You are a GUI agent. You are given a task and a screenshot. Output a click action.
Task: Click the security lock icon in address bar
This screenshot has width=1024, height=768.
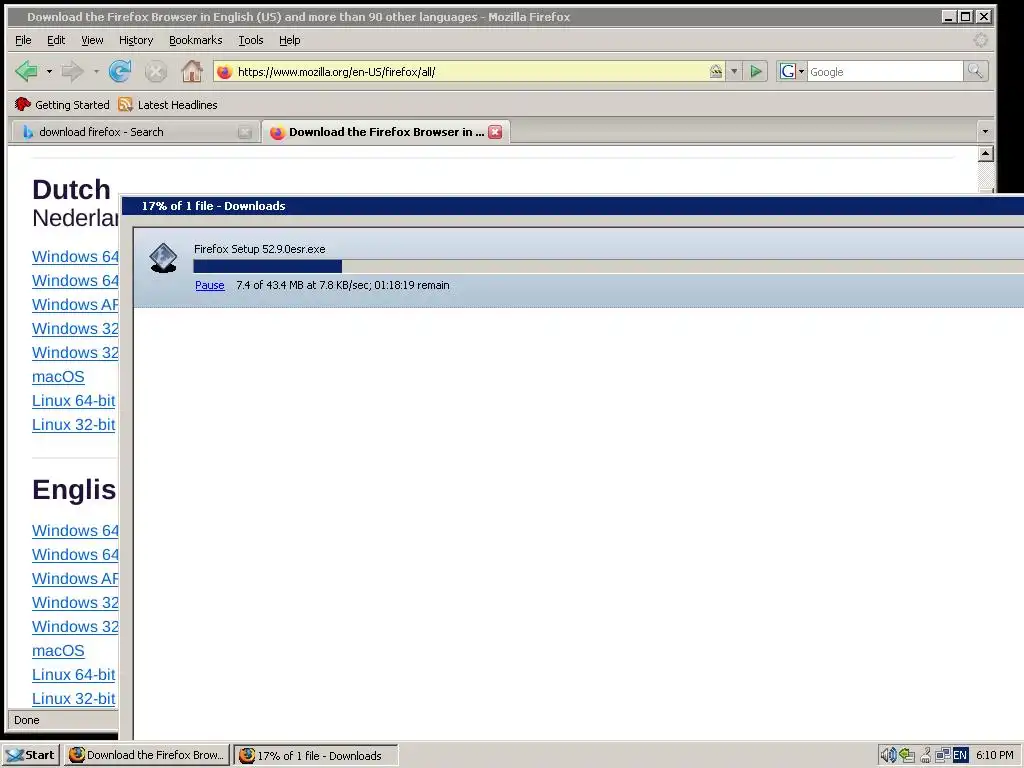coord(716,71)
